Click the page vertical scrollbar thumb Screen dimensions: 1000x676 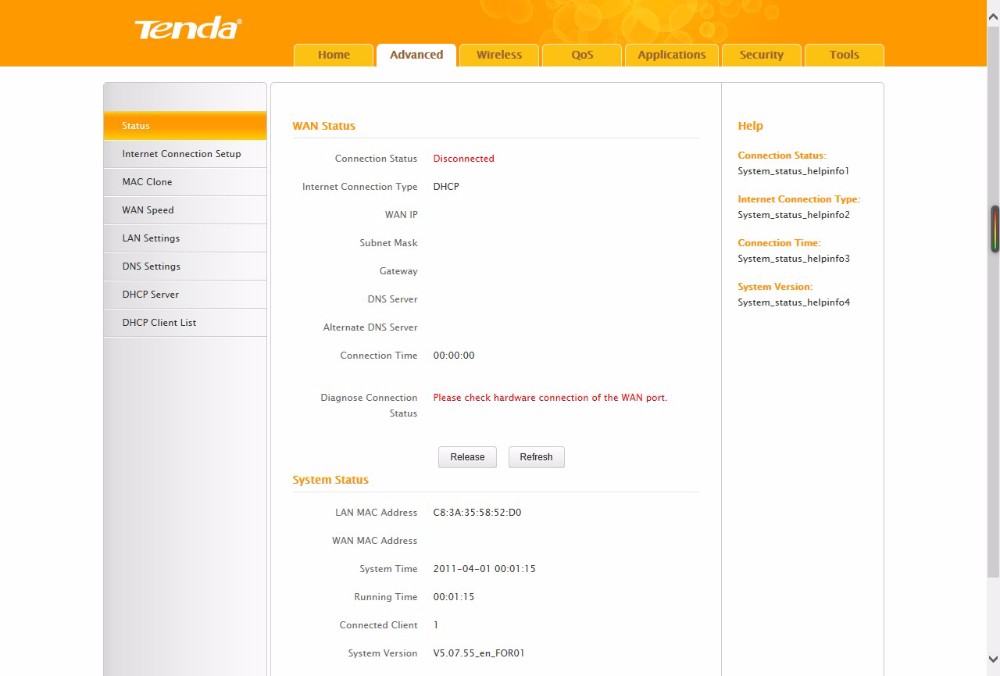tap(993, 300)
